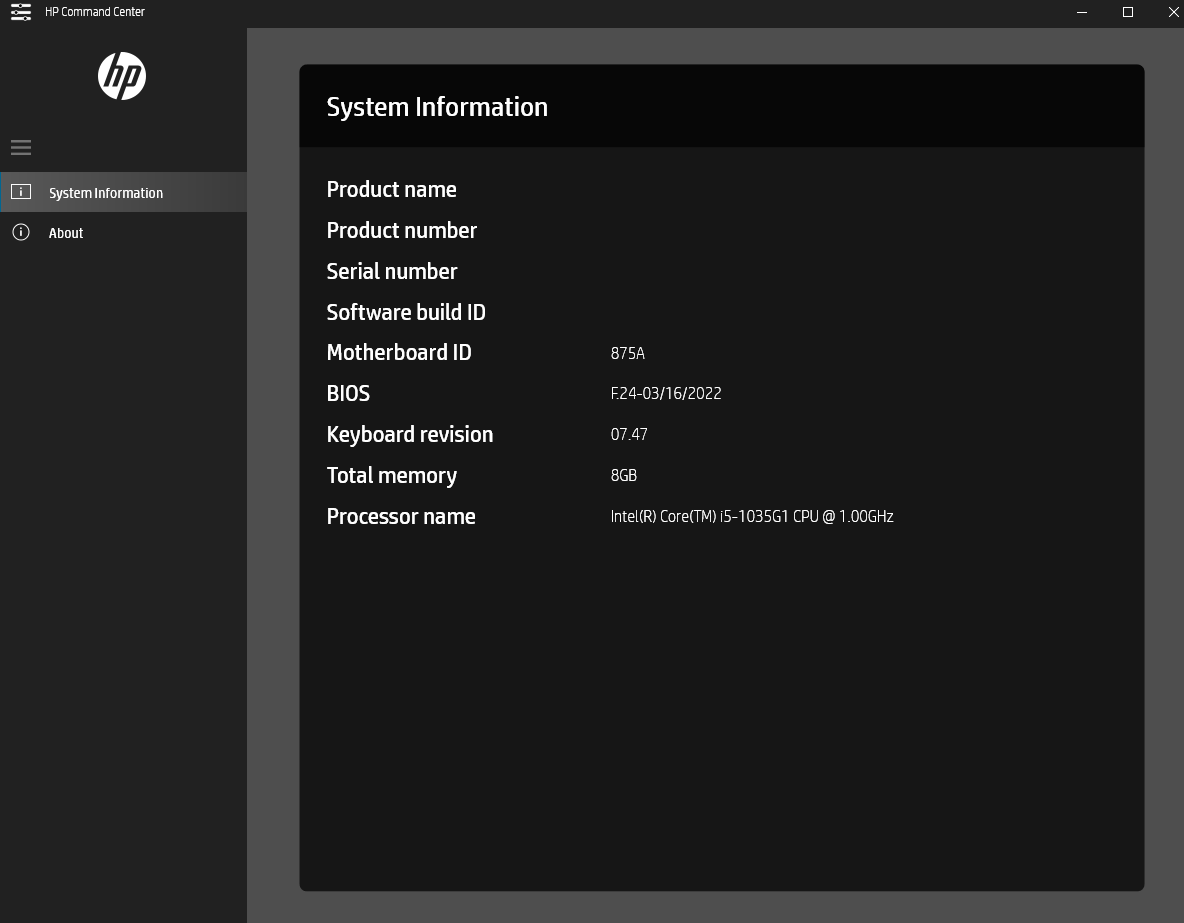Click the HP Command Center title bar icon
This screenshot has height=923, width=1184.
point(21,11)
